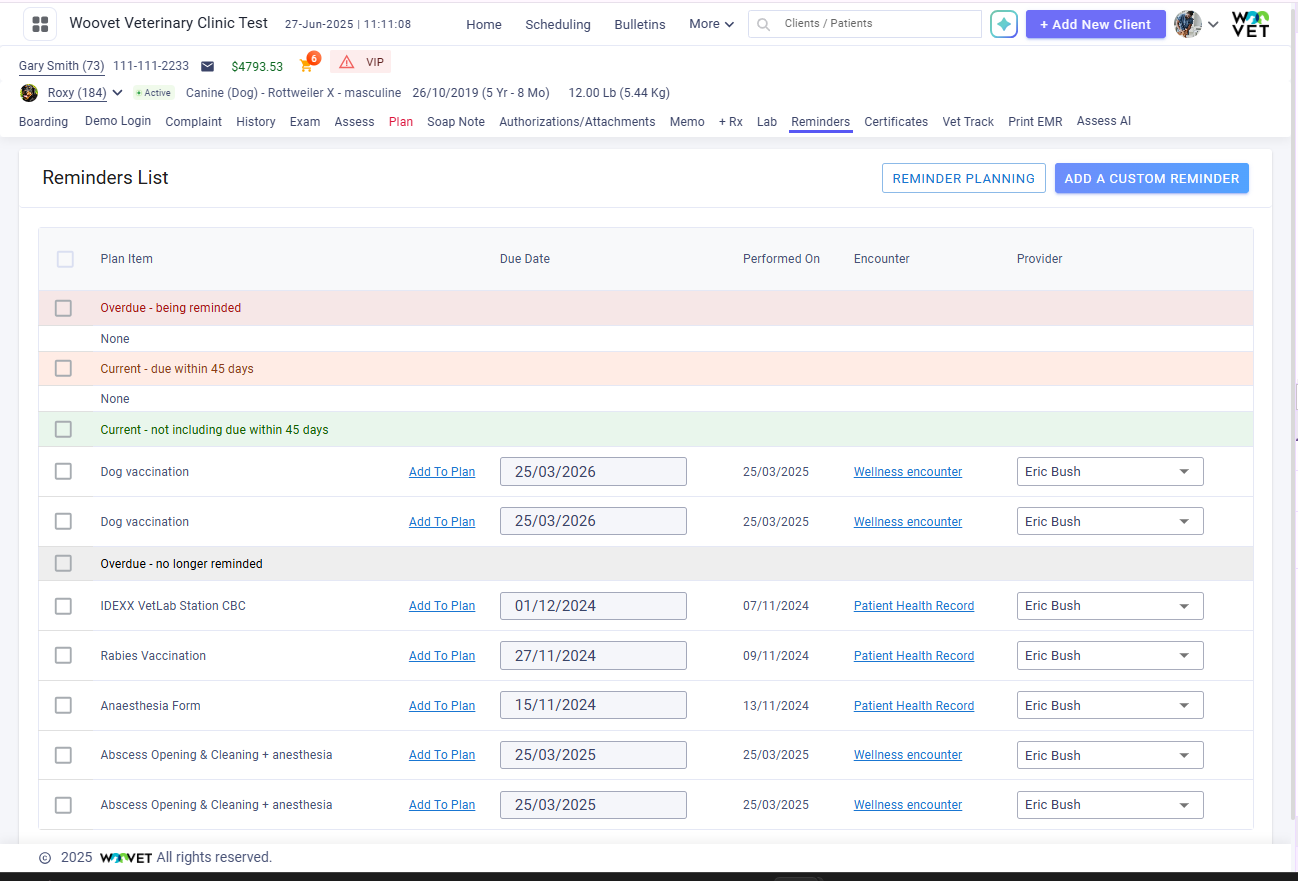The width and height of the screenshot is (1298, 881).
Task: Check the IDEXX VetLab Station CBC checkbox
Action: tap(63, 606)
